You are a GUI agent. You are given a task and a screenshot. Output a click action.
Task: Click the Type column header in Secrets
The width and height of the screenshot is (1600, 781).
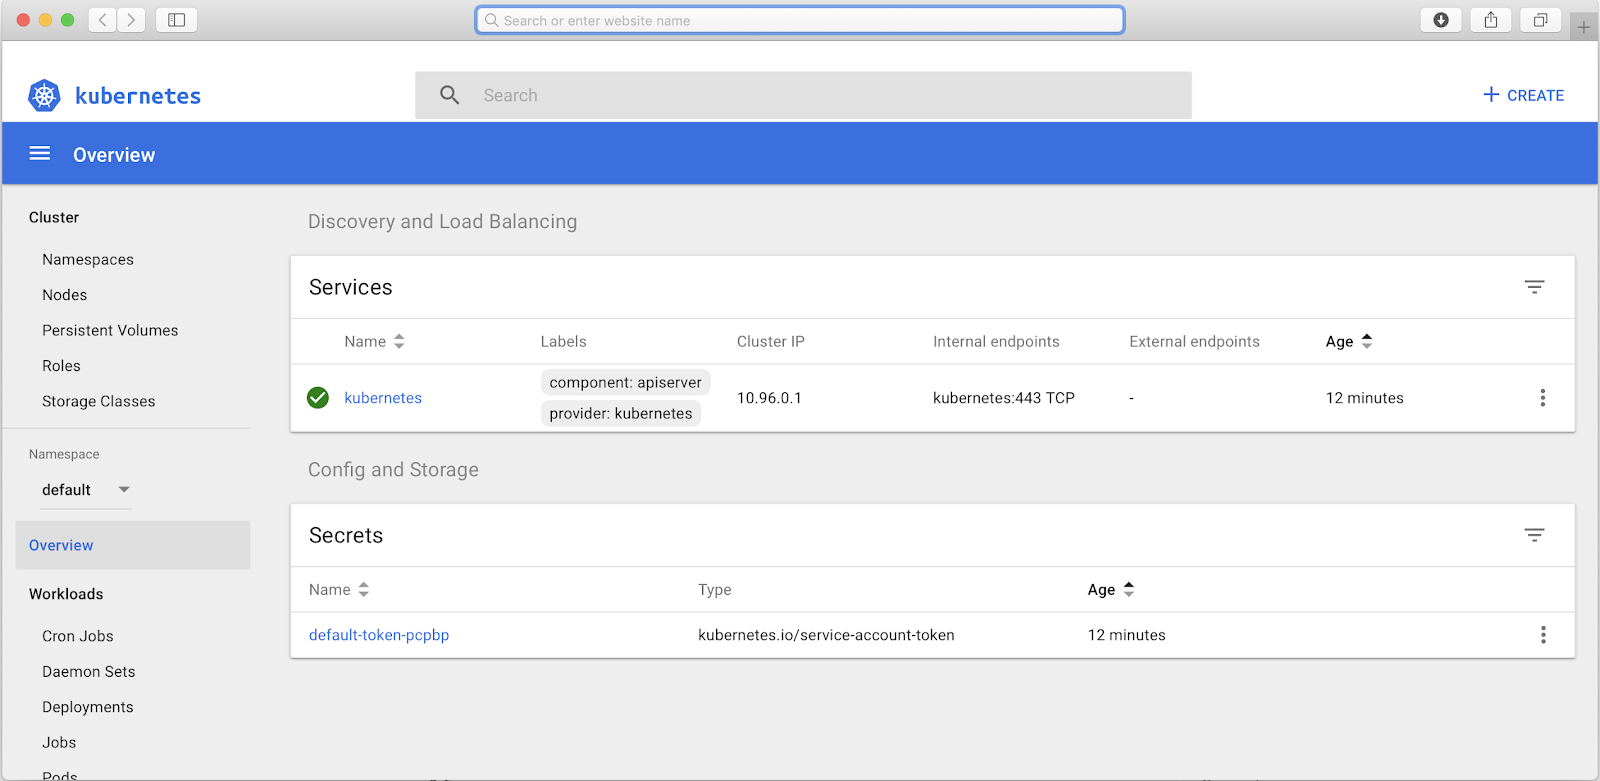(715, 589)
